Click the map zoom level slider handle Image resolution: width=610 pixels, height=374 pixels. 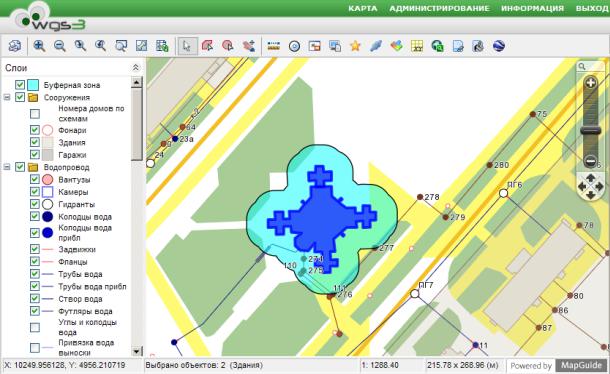[x=591, y=130]
